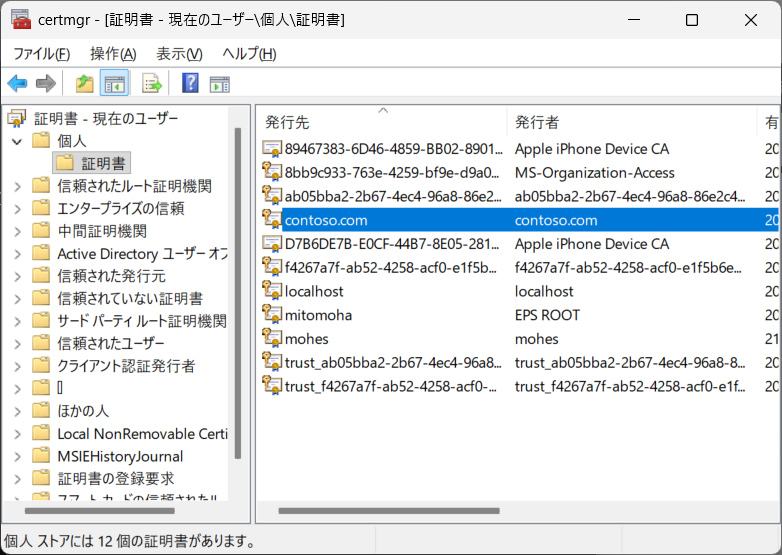Click the certificate icon of contoso.com row

pyautogui.click(x=272, y=219)
